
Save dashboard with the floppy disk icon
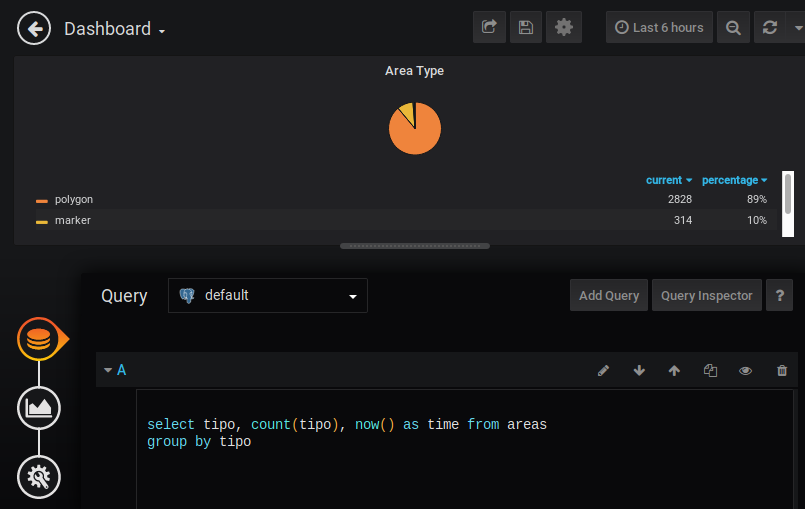[526, 28]
